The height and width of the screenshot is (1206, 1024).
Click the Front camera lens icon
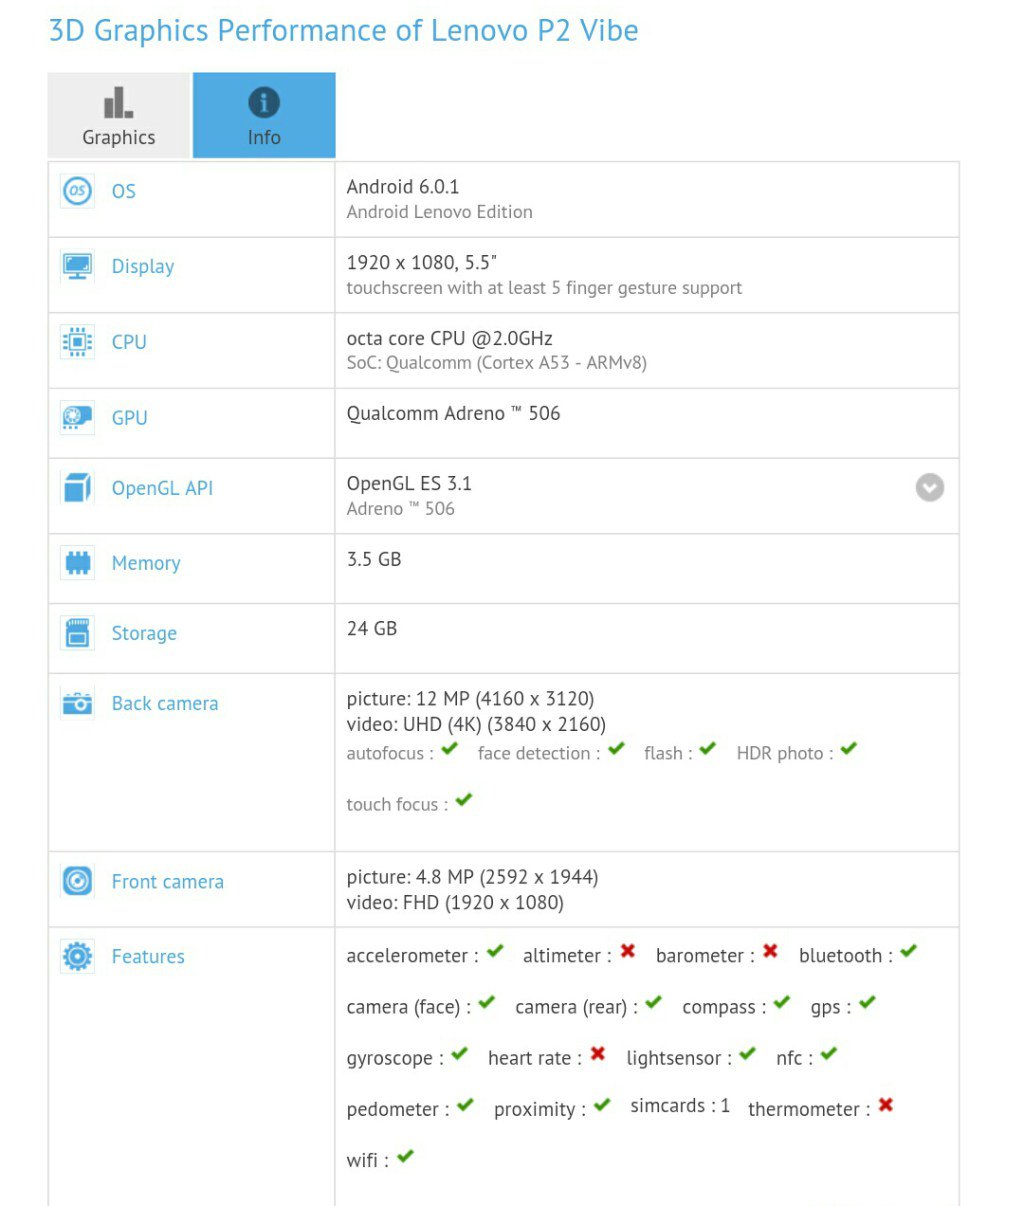(77, 881)
